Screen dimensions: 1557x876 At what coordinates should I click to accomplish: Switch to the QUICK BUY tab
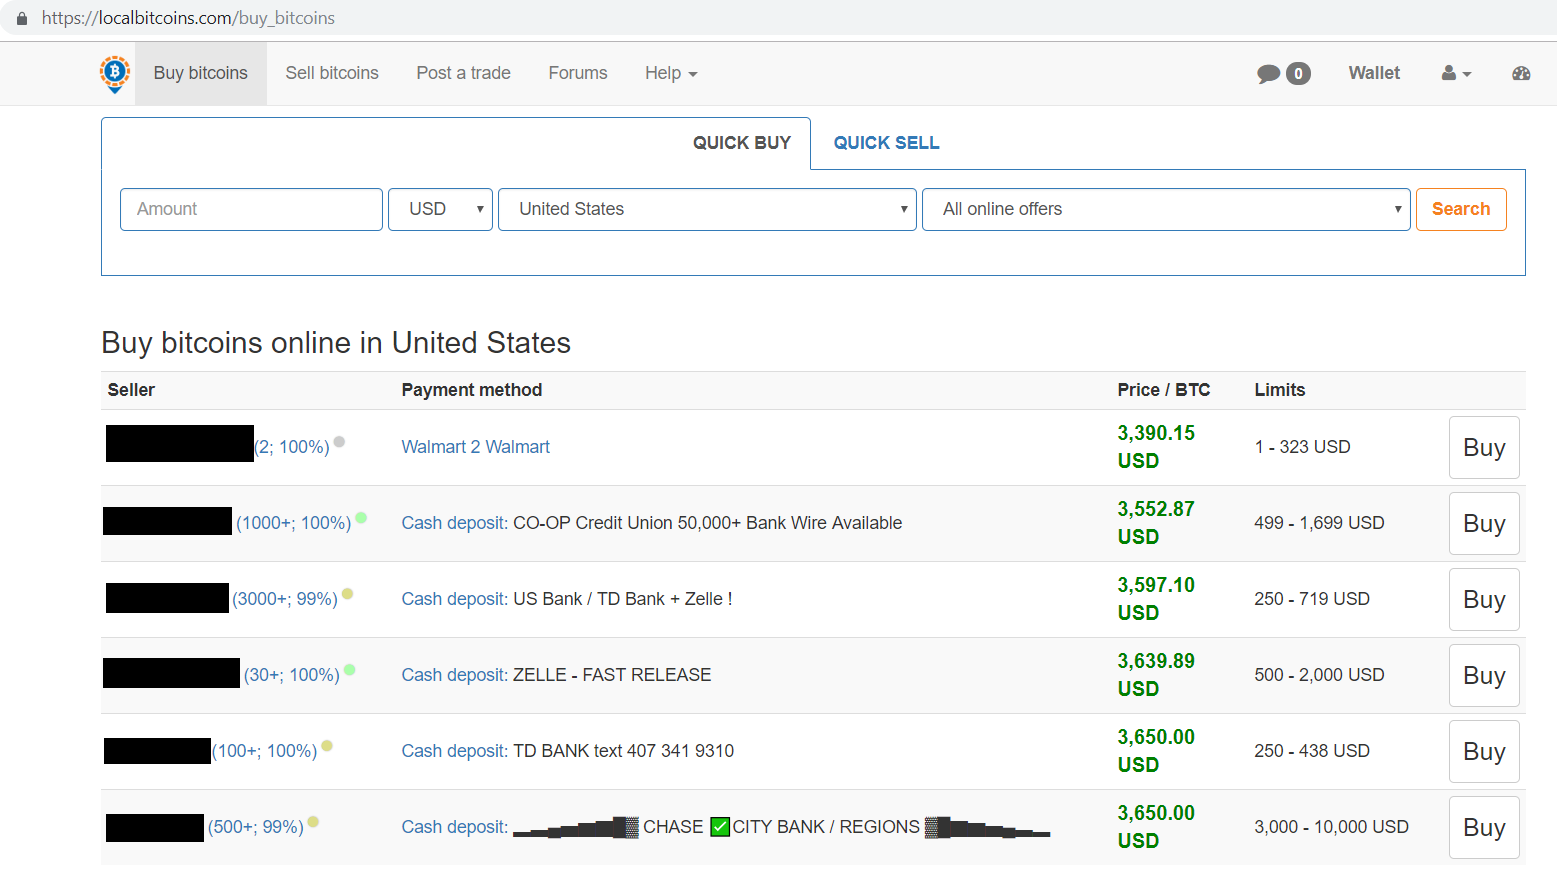tap(742, 143)
